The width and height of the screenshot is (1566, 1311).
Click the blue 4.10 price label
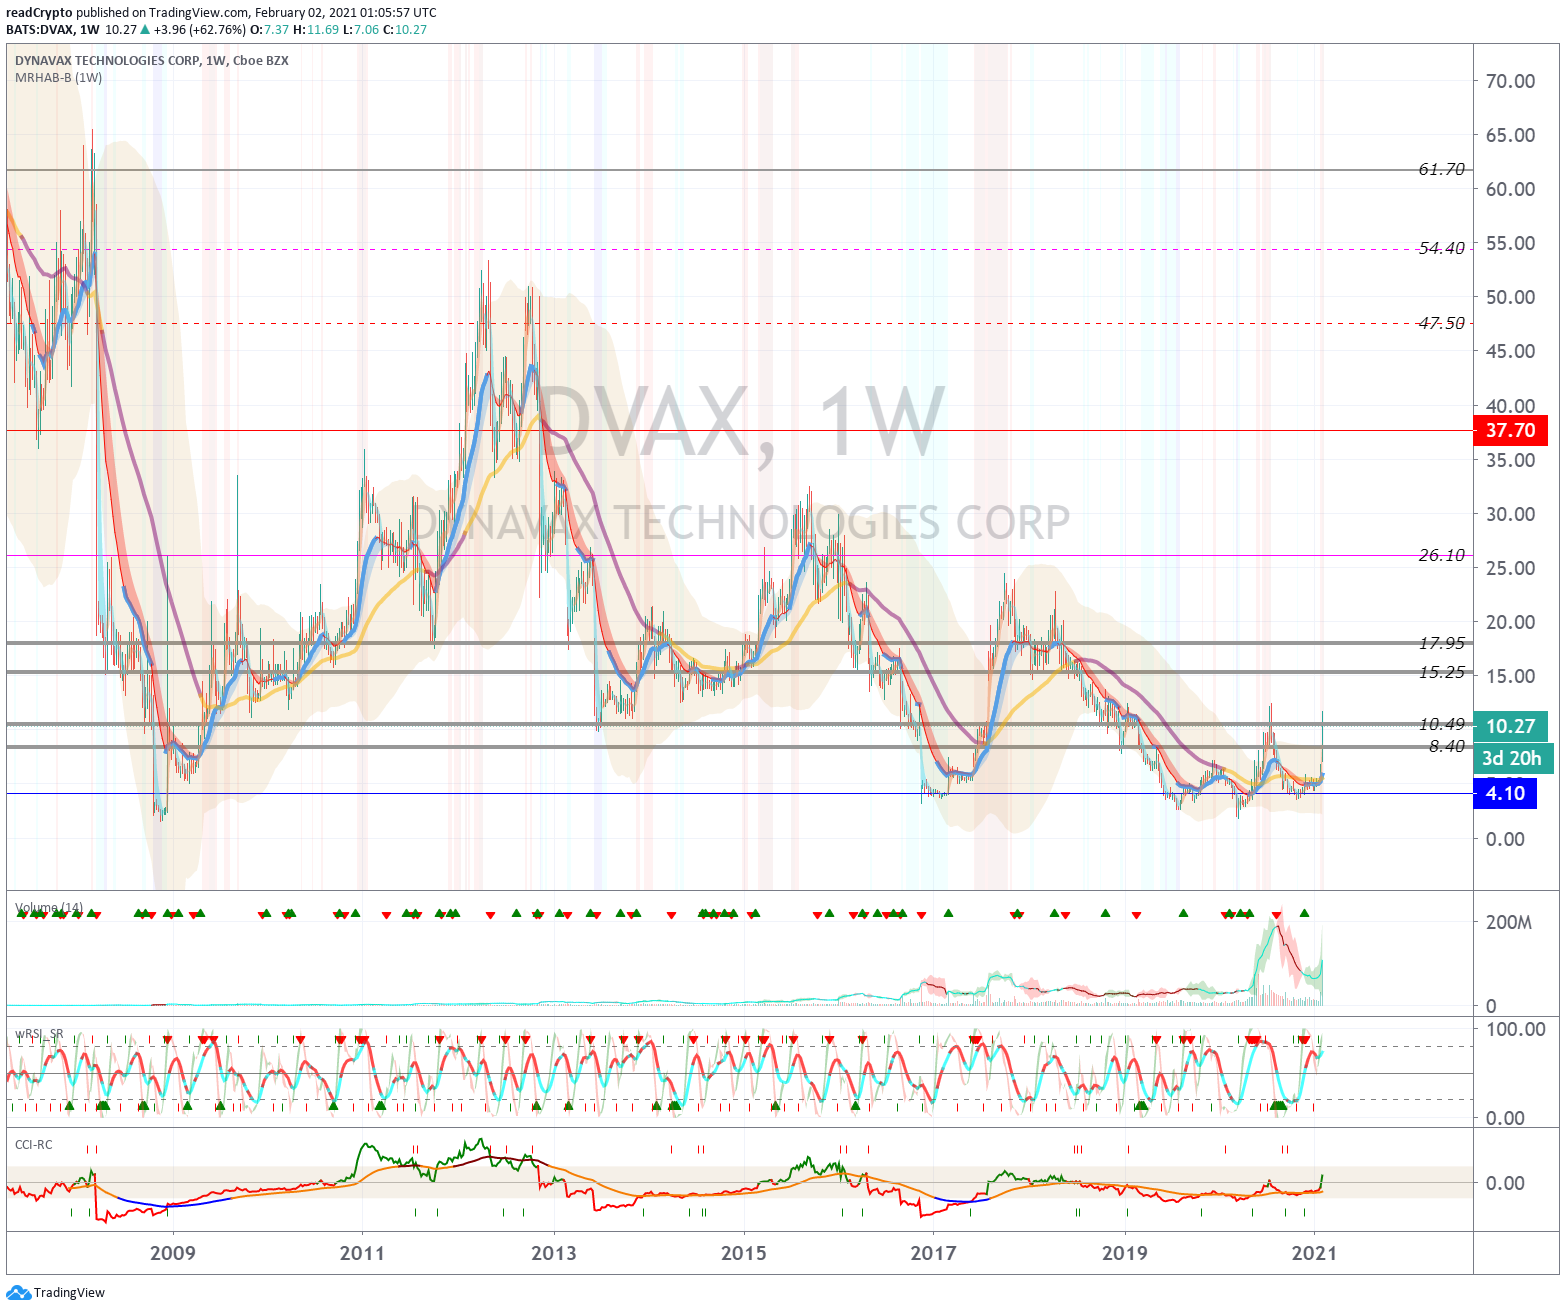[x=1505, y=794]
